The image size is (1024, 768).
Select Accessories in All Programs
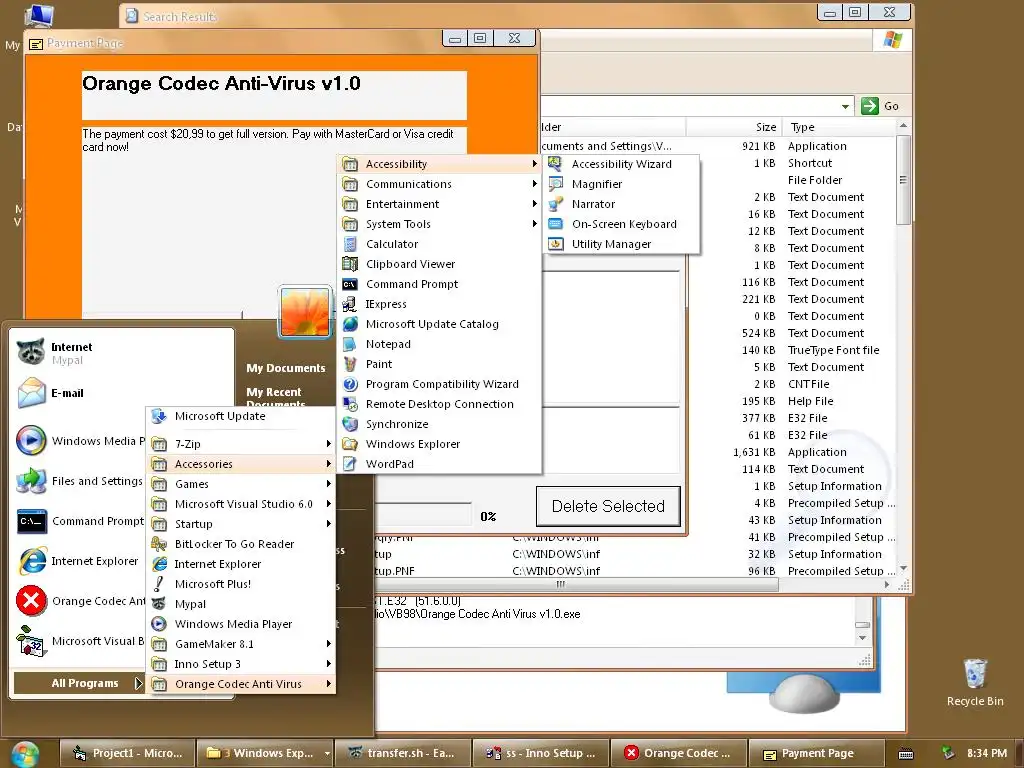point(240,464)
